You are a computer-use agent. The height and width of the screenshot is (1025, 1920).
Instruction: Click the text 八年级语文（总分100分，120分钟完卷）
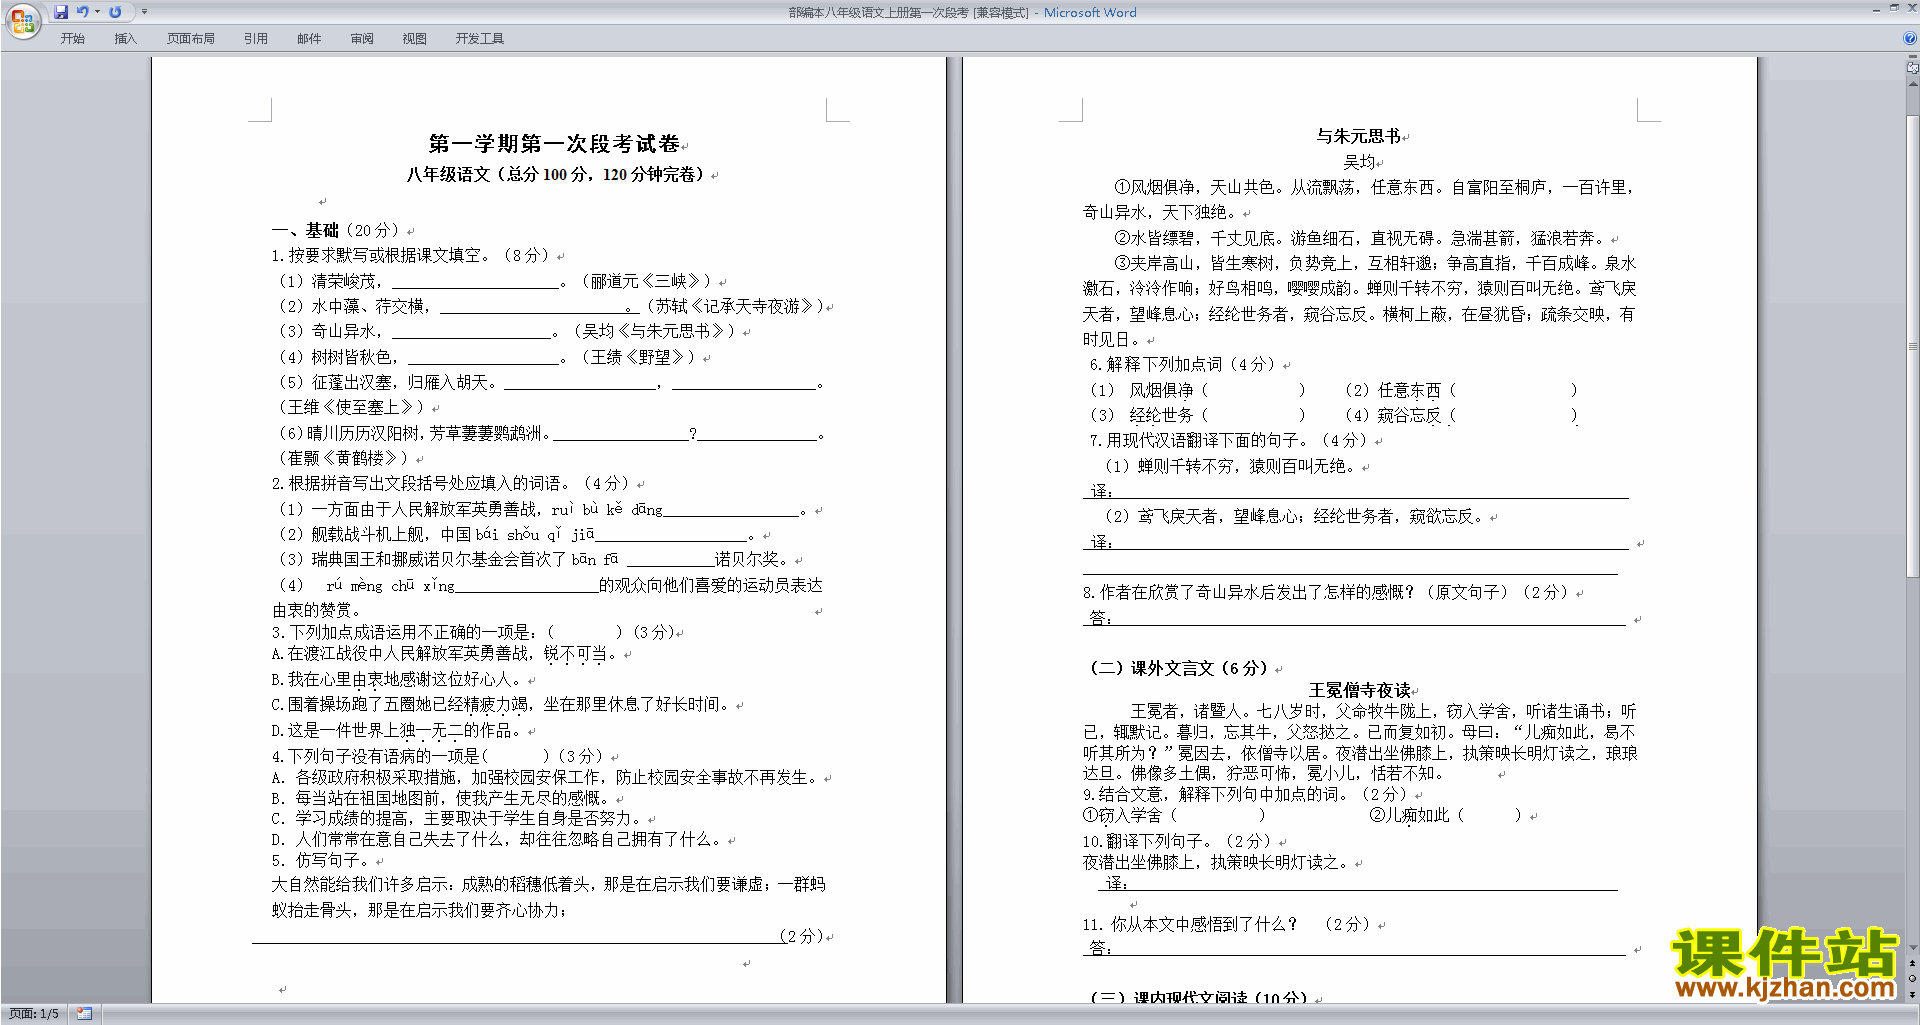point(555,175)
